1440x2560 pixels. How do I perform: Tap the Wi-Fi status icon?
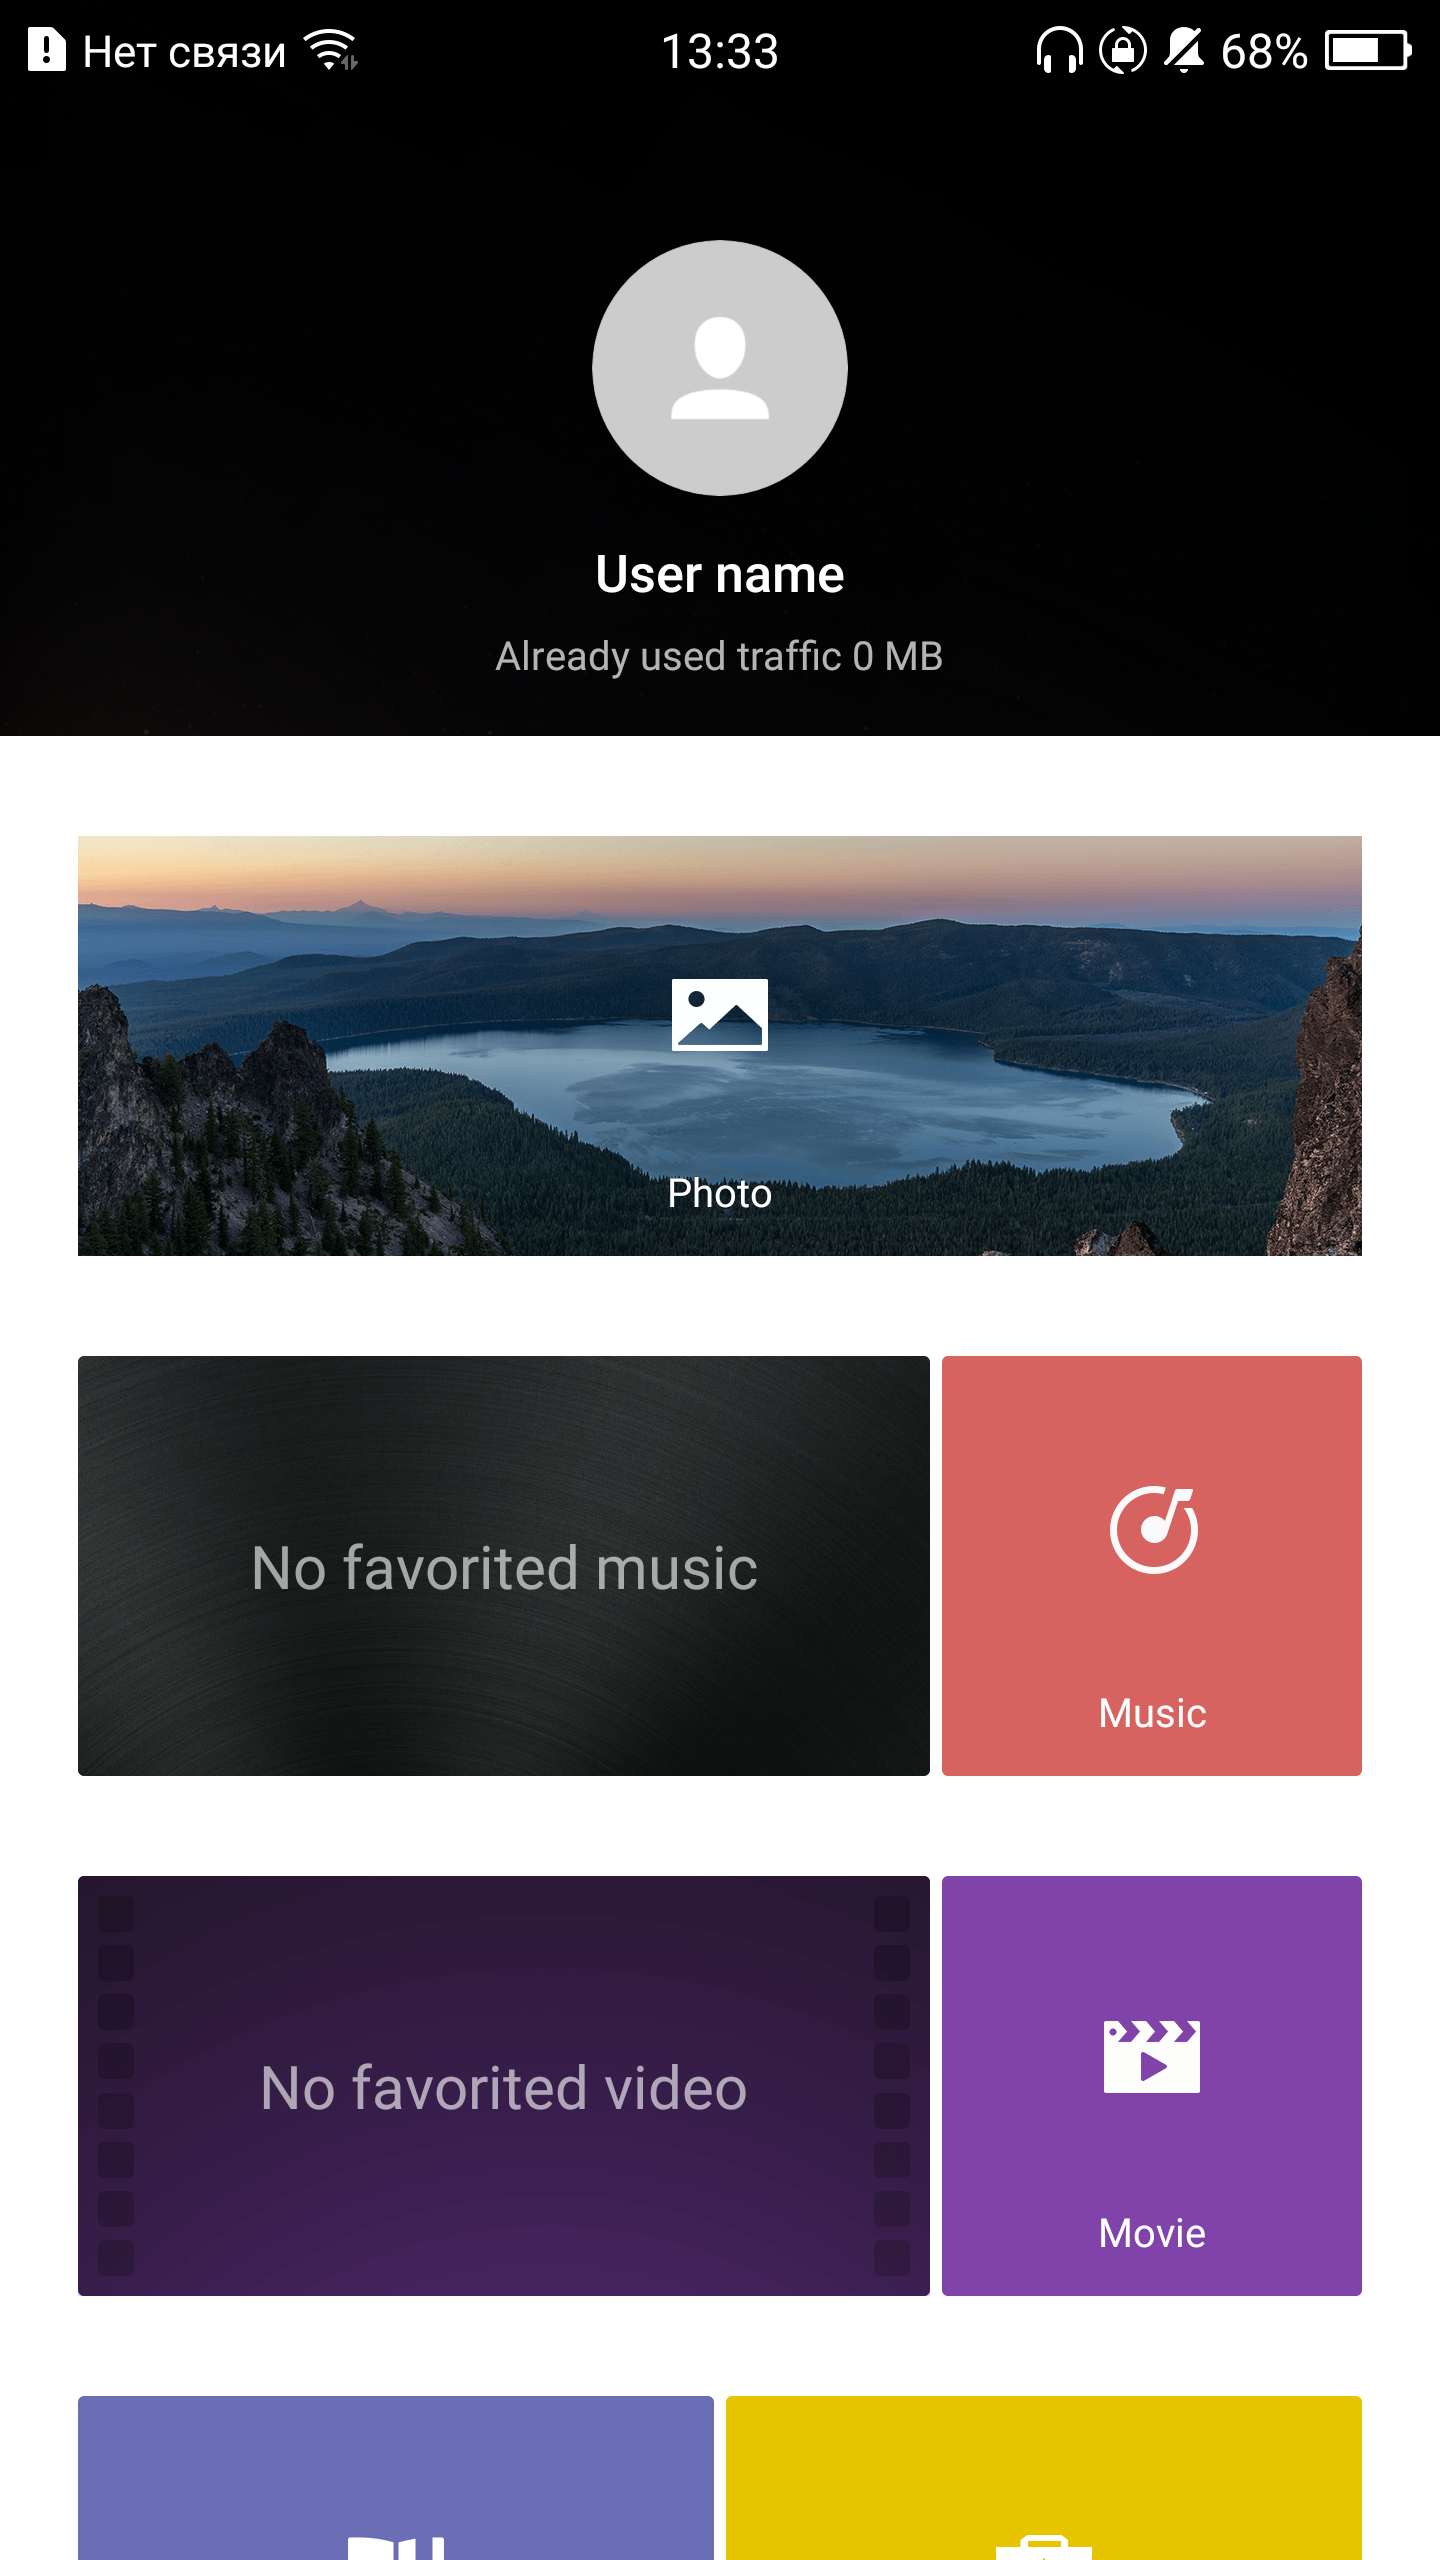point(331,50)
